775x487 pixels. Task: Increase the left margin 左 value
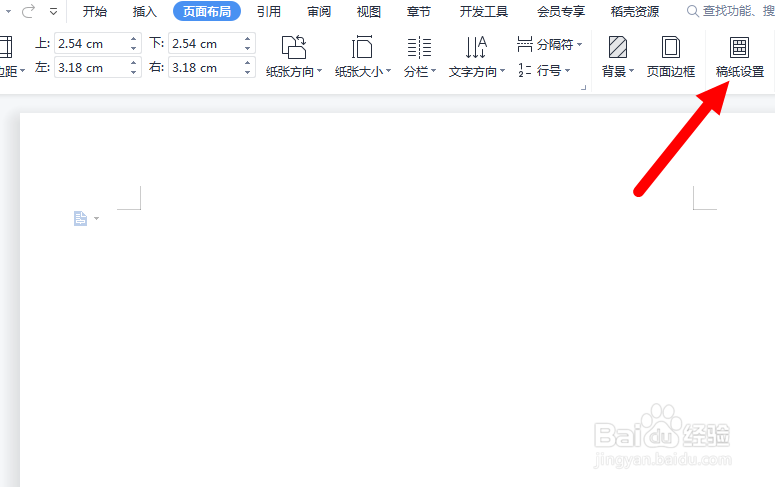pyautogui.click(x=133, y=62)
